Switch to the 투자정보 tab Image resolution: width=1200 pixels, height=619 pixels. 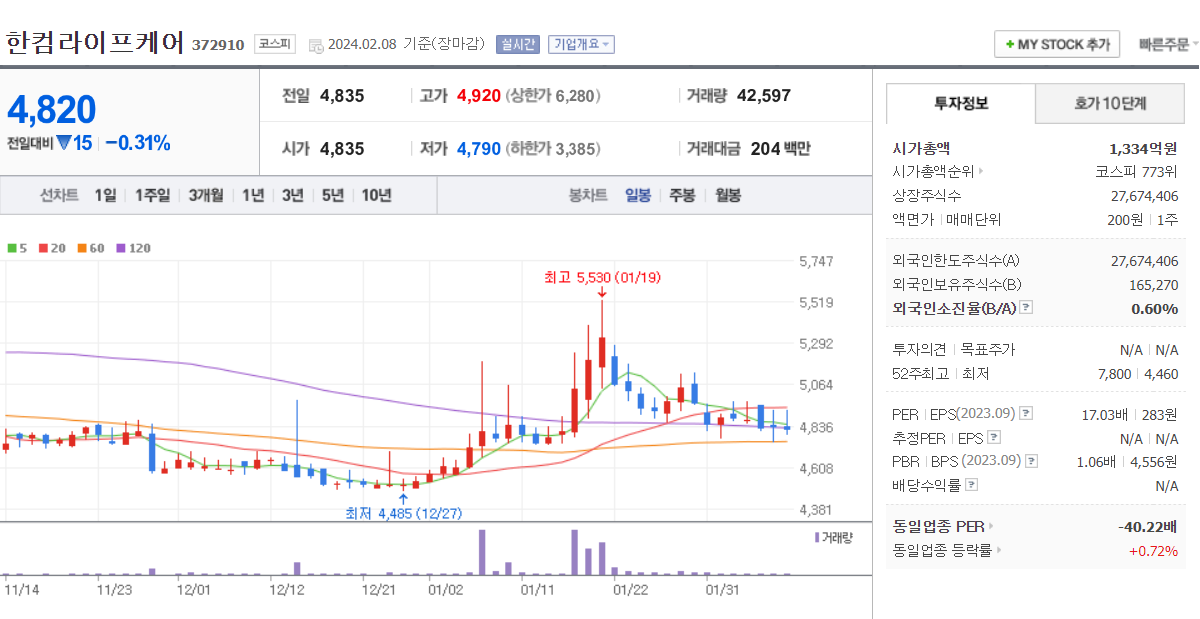click(960, 103)
